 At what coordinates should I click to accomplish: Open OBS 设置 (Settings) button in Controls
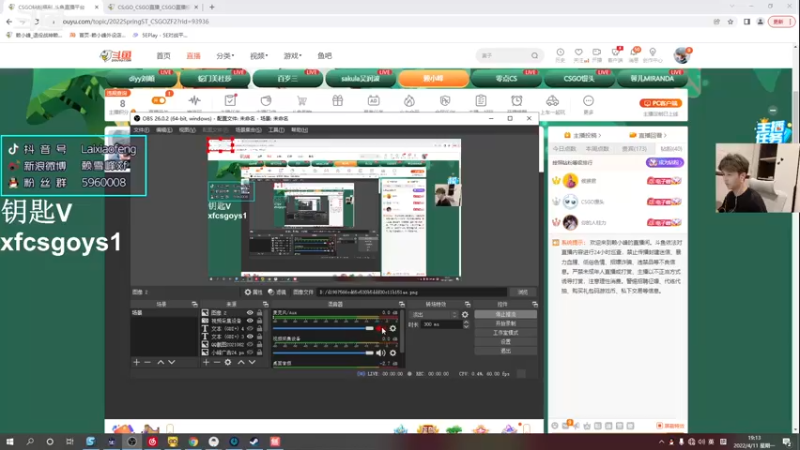pos(506,342)
